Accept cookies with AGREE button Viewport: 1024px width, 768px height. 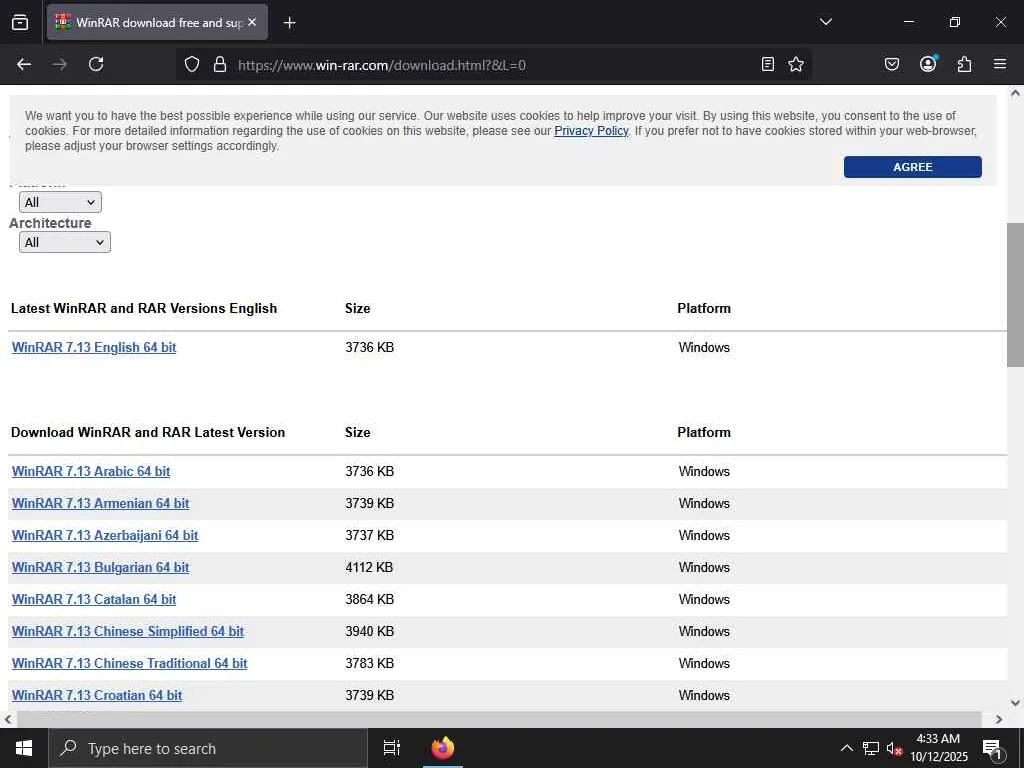tap(912, 167)
